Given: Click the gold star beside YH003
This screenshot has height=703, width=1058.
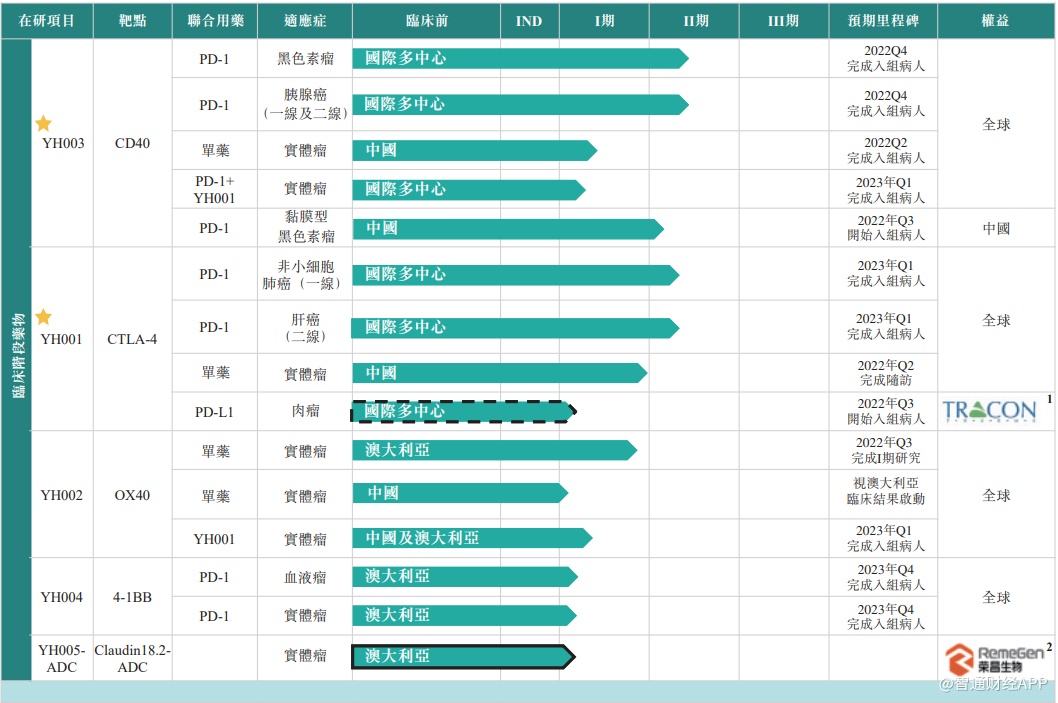Looking at the screenshot, I should point(43,124).
